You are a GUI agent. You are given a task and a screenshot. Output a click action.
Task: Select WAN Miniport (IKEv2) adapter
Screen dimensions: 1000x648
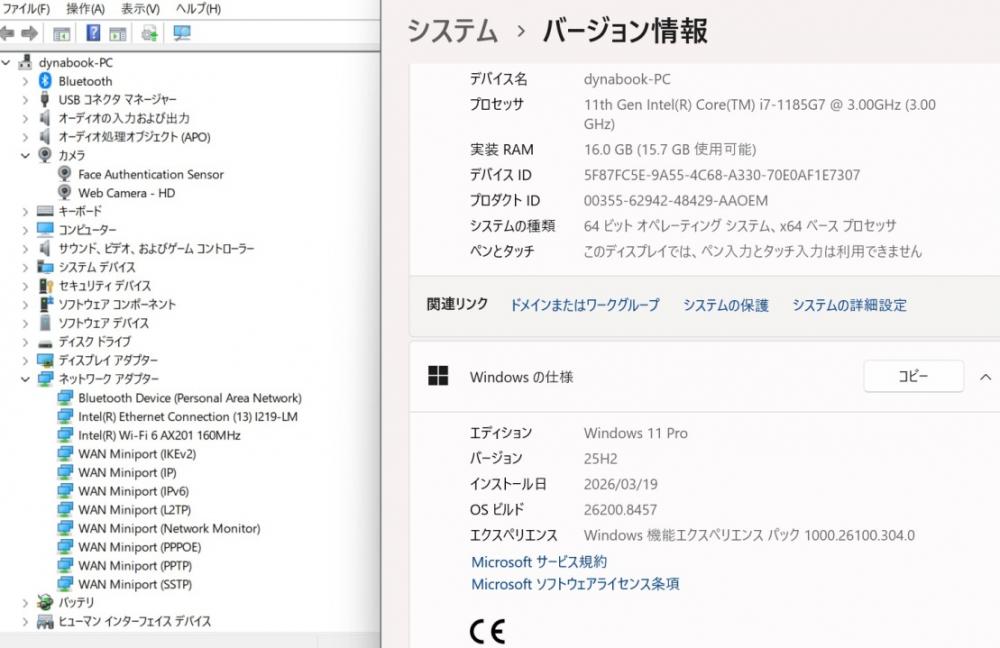[x=137, y=453]
